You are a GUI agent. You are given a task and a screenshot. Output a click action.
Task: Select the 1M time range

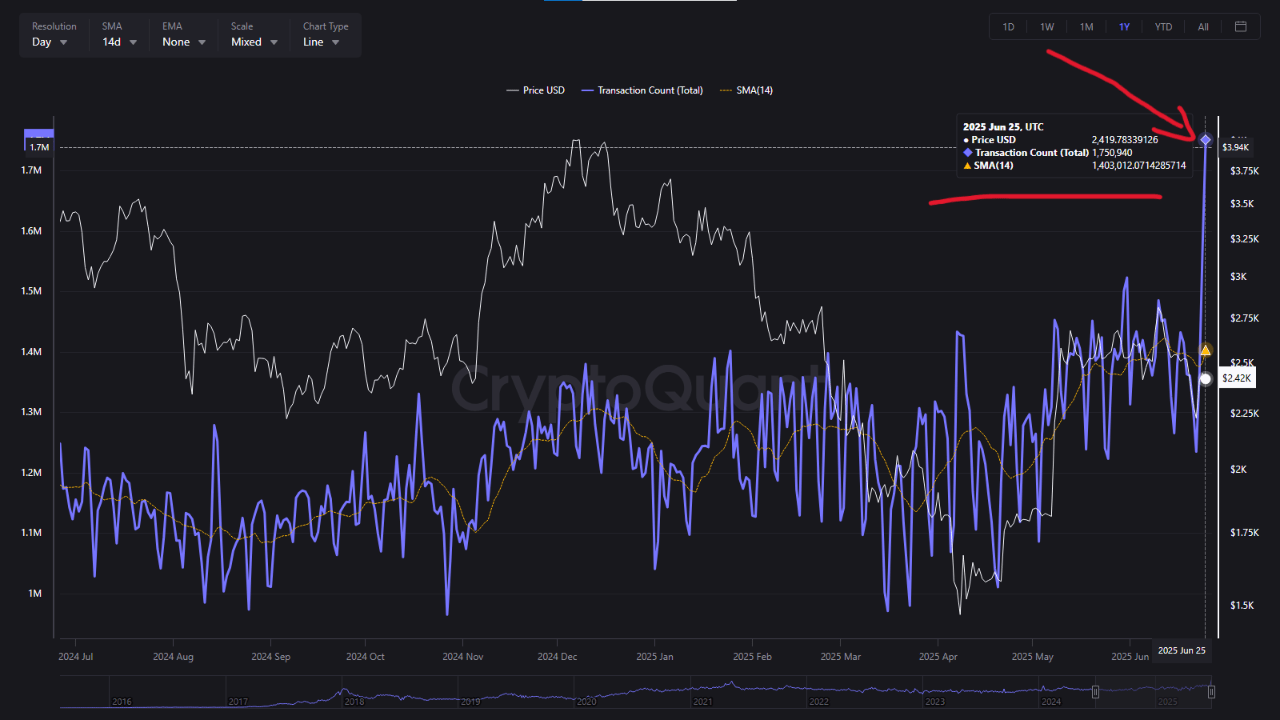tap(1086, 27)
